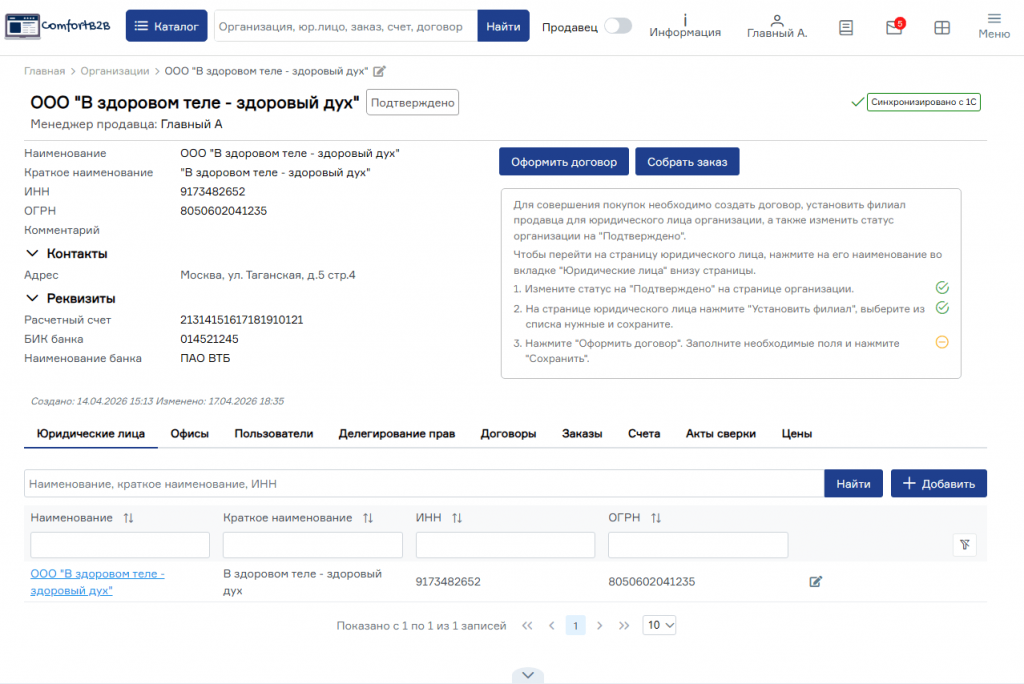Image resolution: width=1024 pixels, height=684 pixels.
Task: Click the green sync checkmark icon
Action: click(857, 102)
